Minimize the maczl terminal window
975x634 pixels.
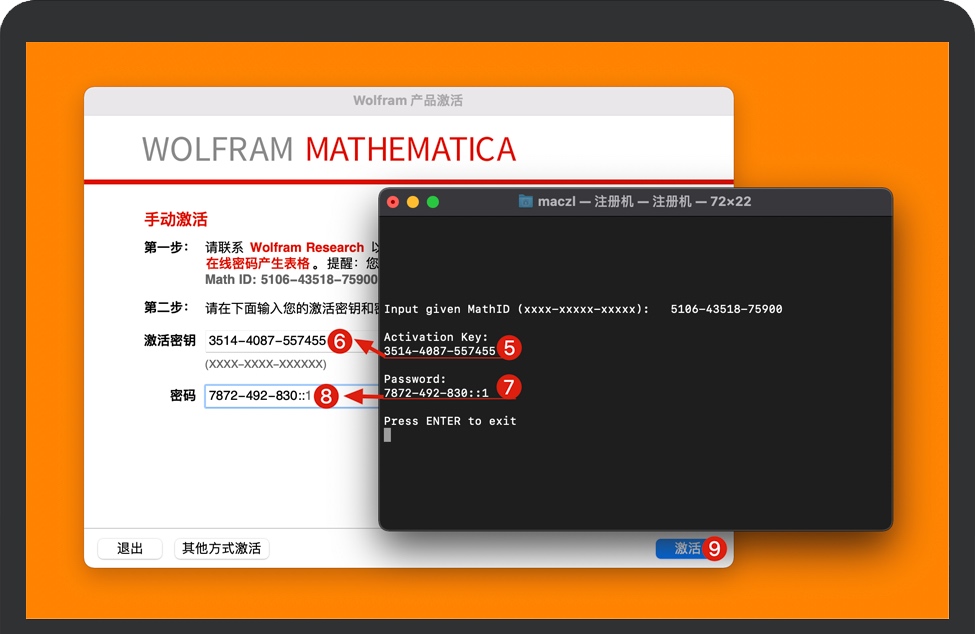(413, 202)
